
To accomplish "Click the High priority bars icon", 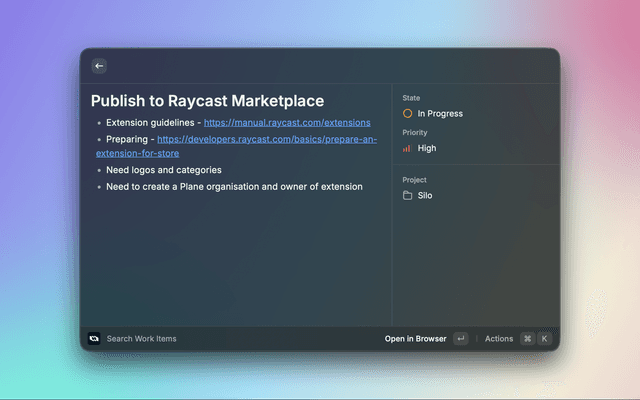I will point(407,148).
